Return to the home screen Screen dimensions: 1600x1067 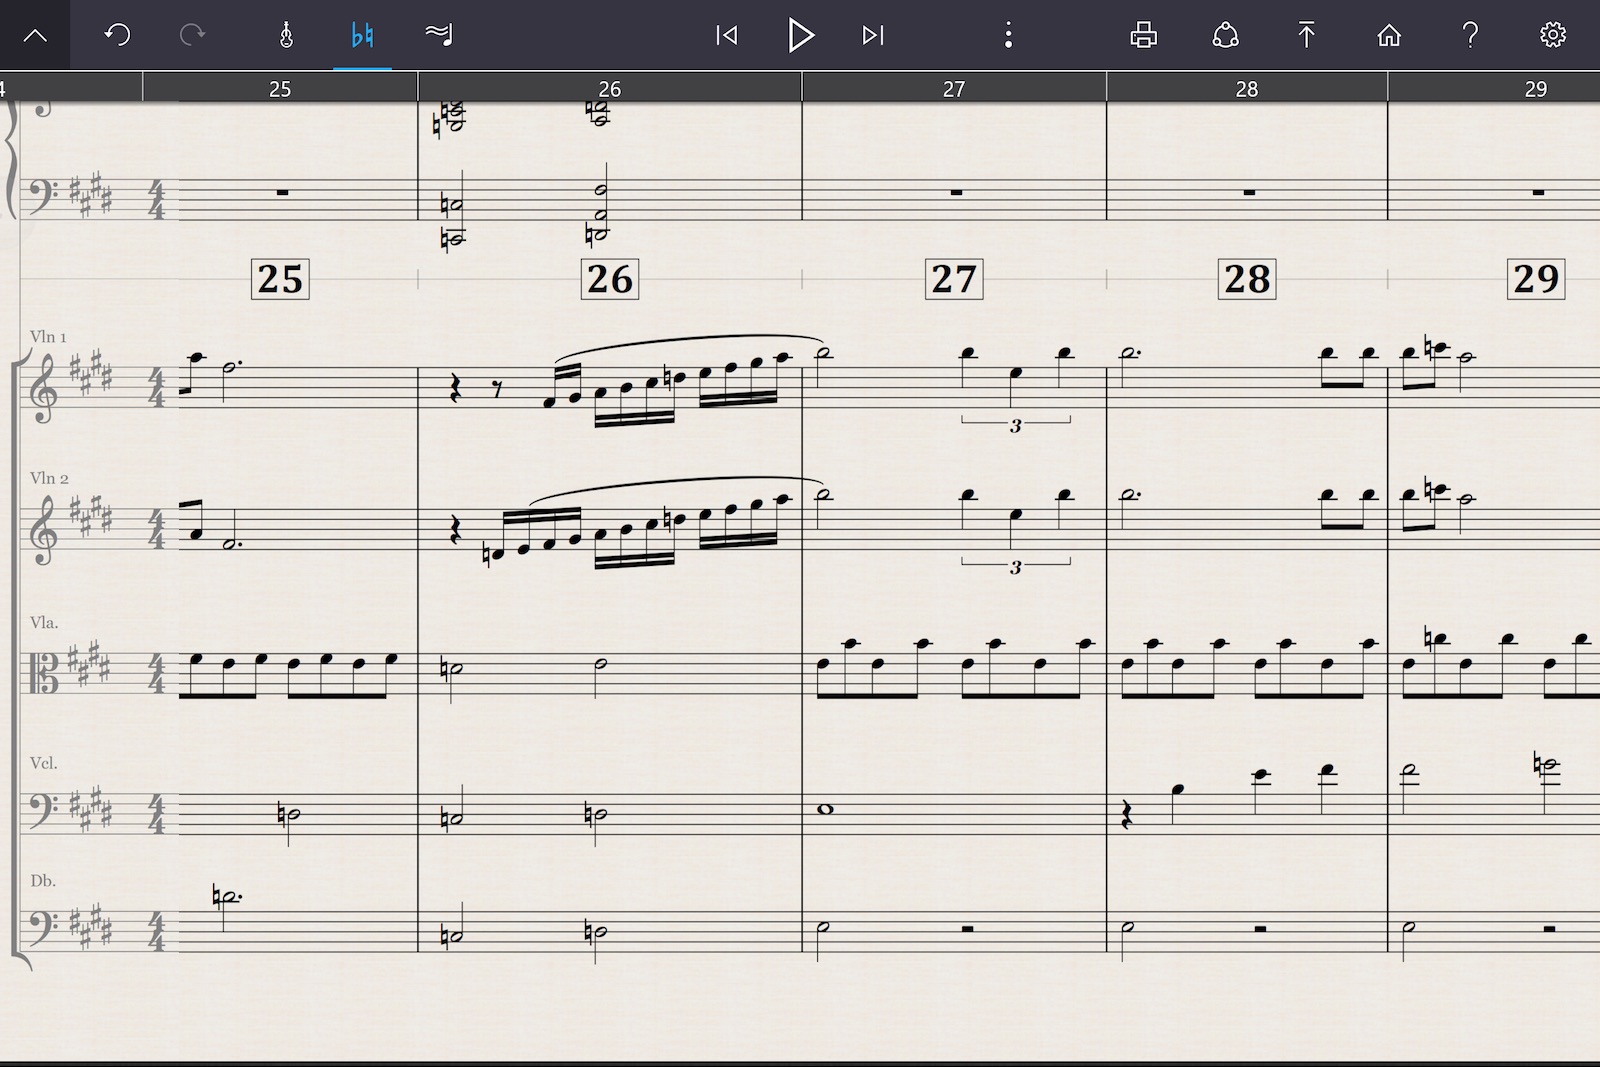[1389, 35]
